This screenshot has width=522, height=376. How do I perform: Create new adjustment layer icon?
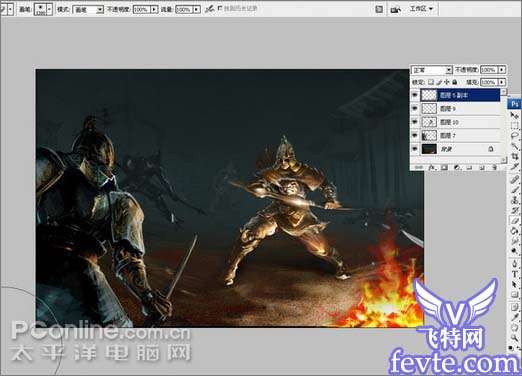click(x=457, y=167)
